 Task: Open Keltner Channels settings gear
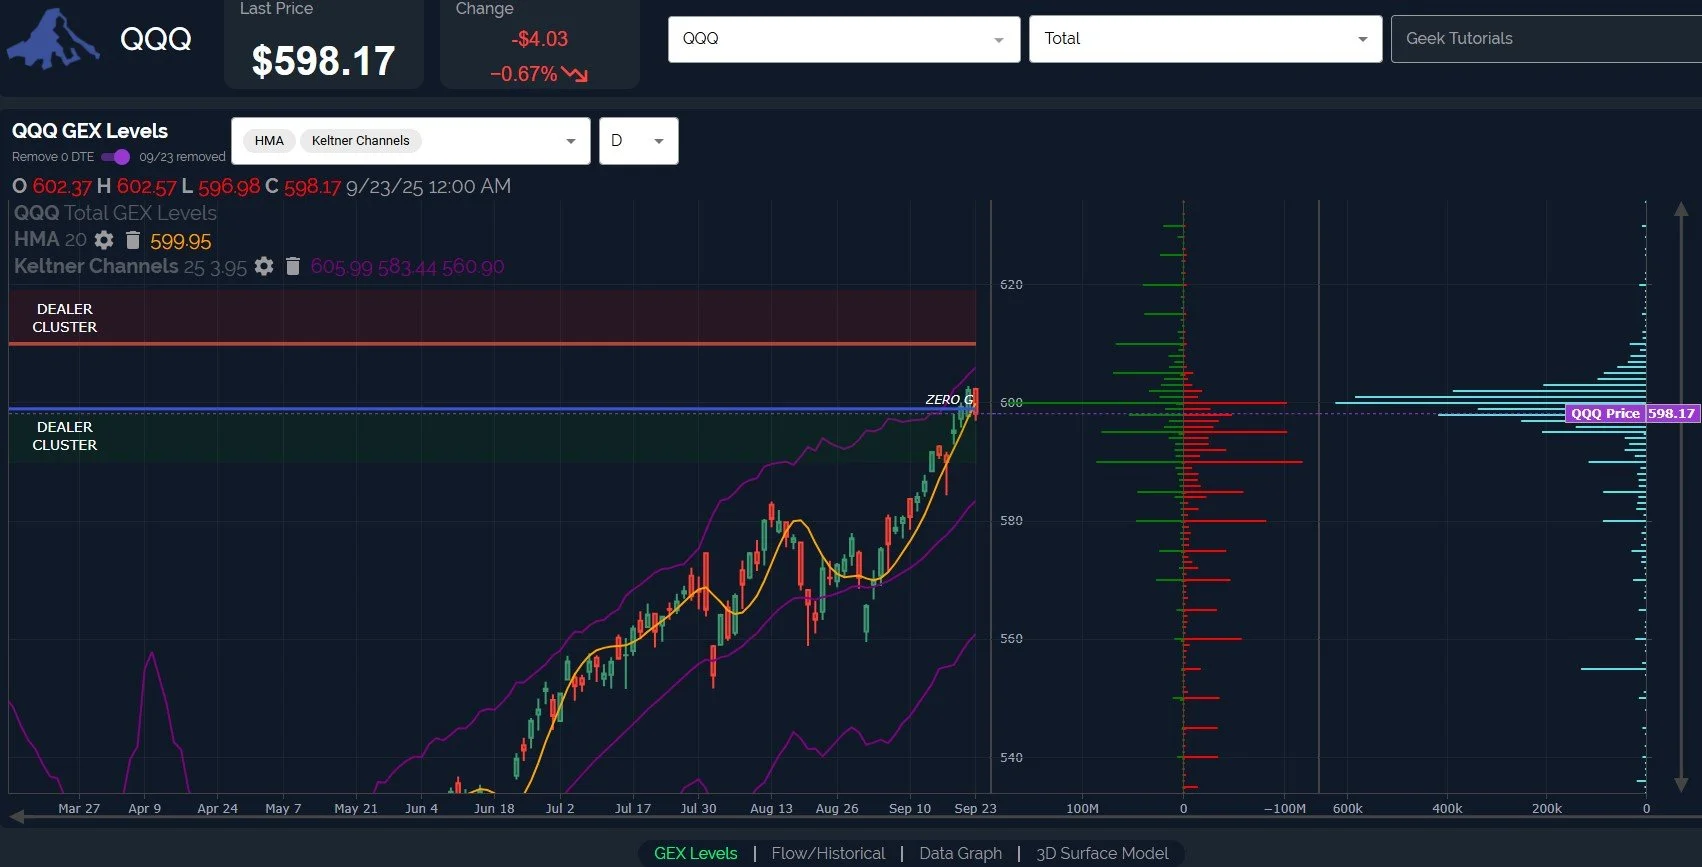coord(264,266)
